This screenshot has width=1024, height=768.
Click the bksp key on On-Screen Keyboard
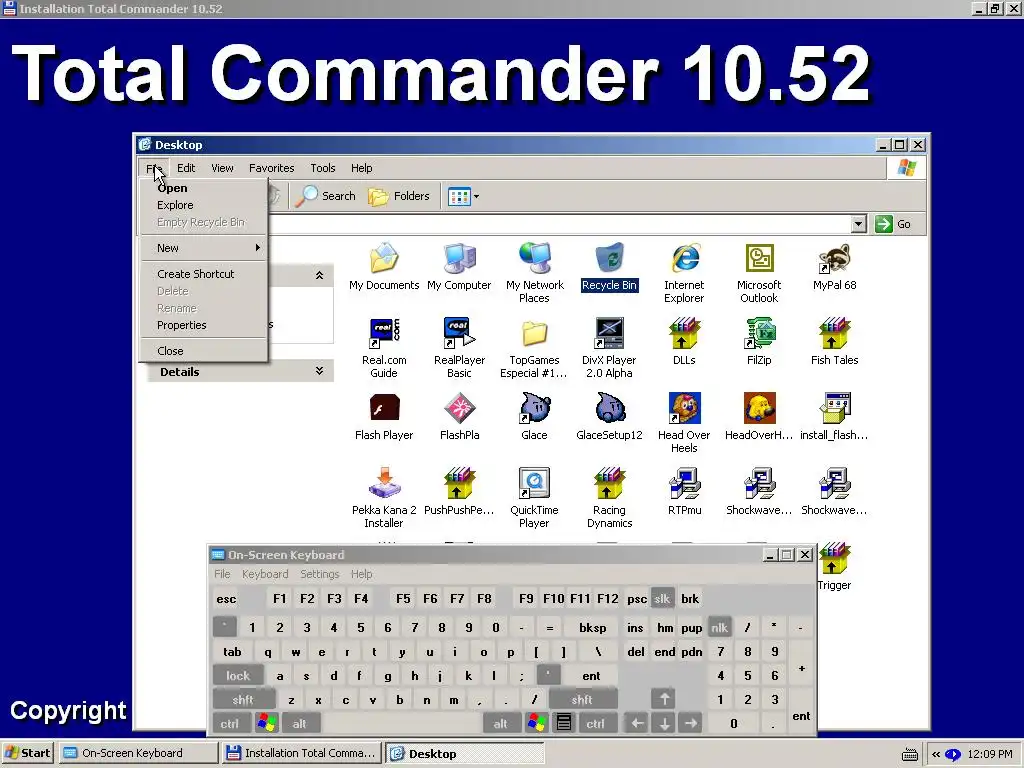point(592,628)
